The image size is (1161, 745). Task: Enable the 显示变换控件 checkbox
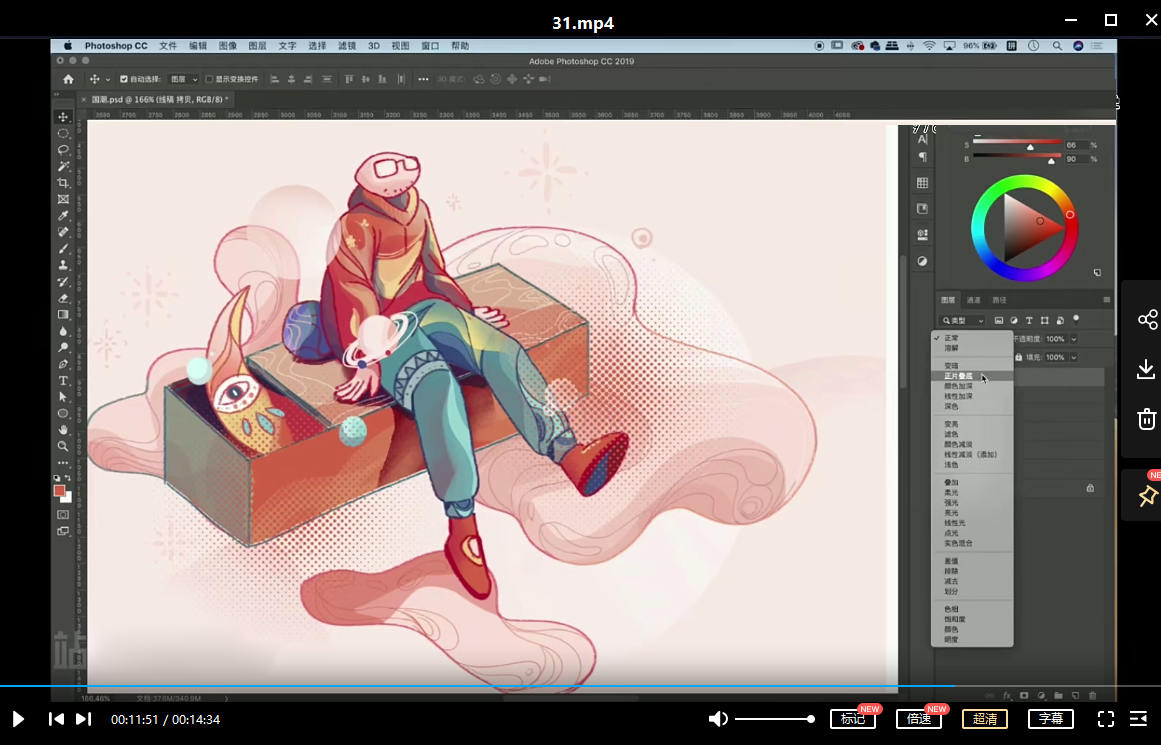coord(209,79)
